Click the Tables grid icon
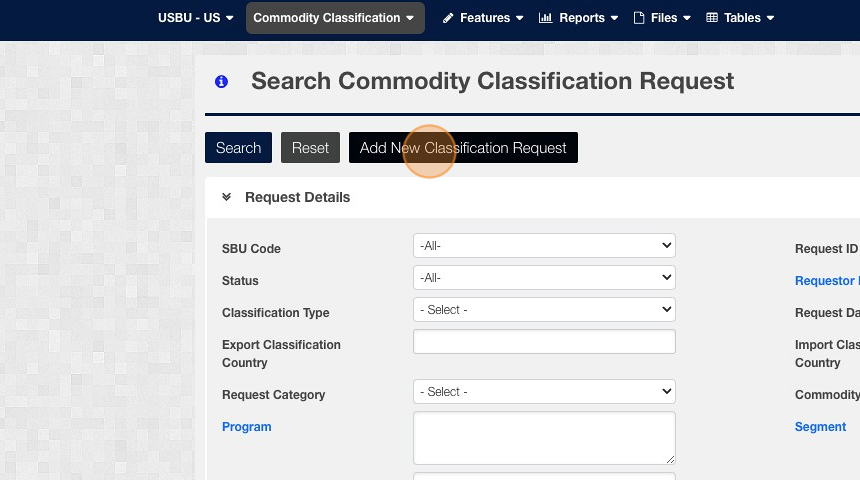This screenshot has height=480, width=860. (712, 18)
